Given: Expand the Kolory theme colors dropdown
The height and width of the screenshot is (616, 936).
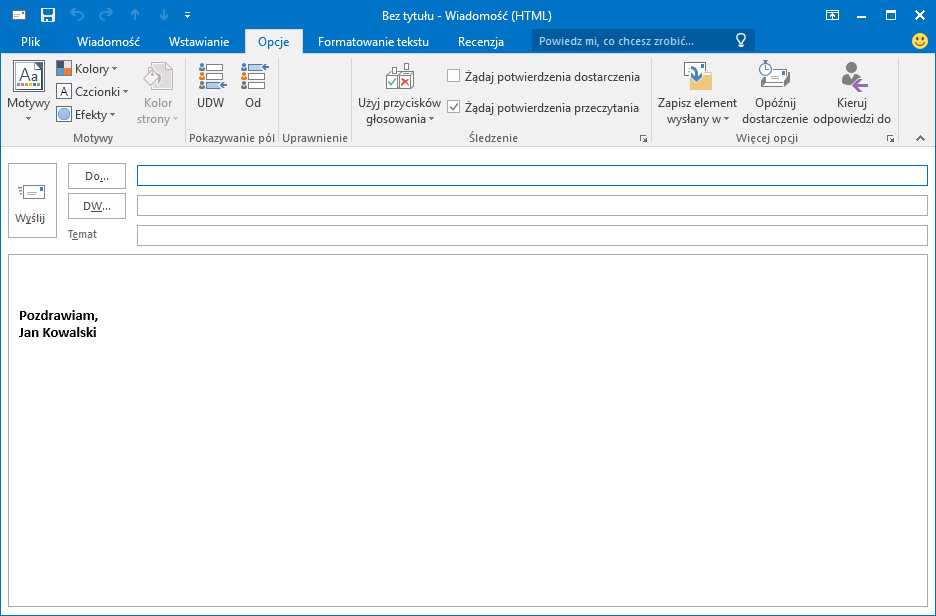Looking at the screenshot, I should pos(87,69).
